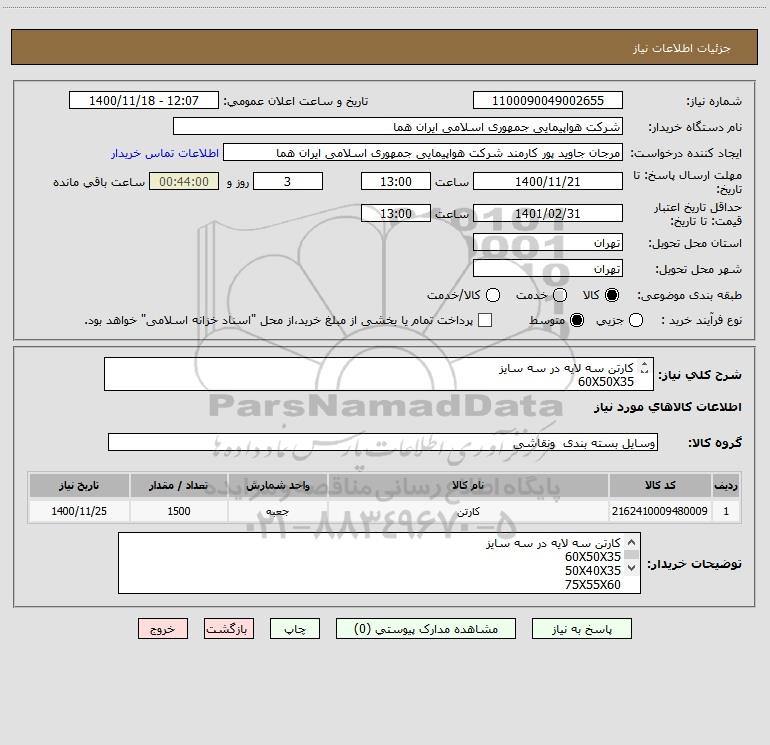Click the response deadline date 1400/11/21
This screenshot has width=770, height=745.
[x=548, y=181]
